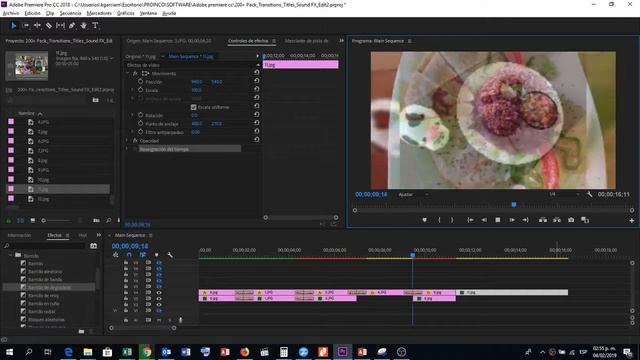The height and width of the screenshot is (360, 640).
Task: Select the Razor tool
Action: tap(49, 26)
